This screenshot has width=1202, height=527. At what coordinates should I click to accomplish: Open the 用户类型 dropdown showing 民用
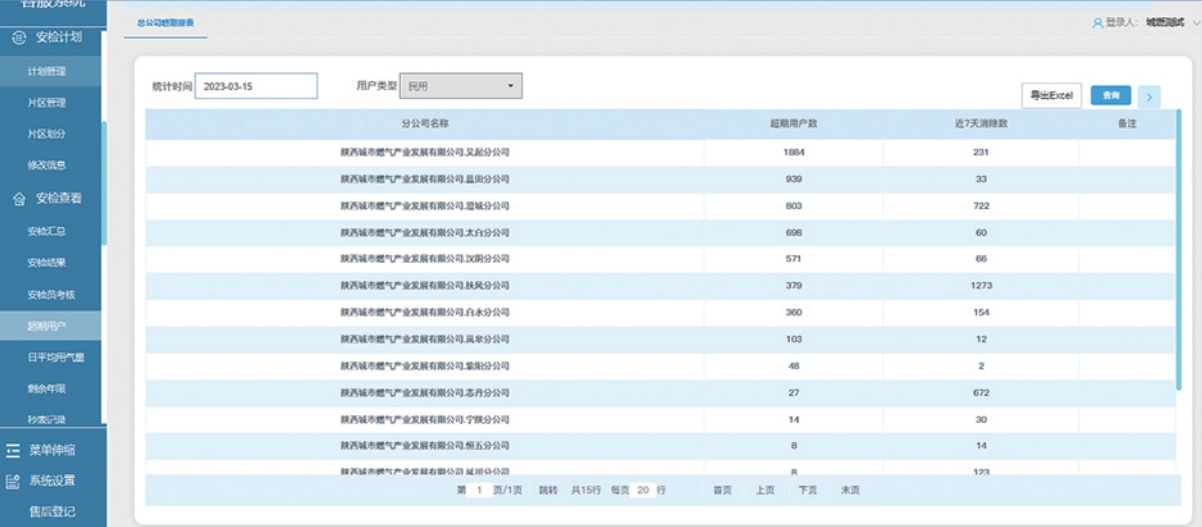(x=461, y=87)
